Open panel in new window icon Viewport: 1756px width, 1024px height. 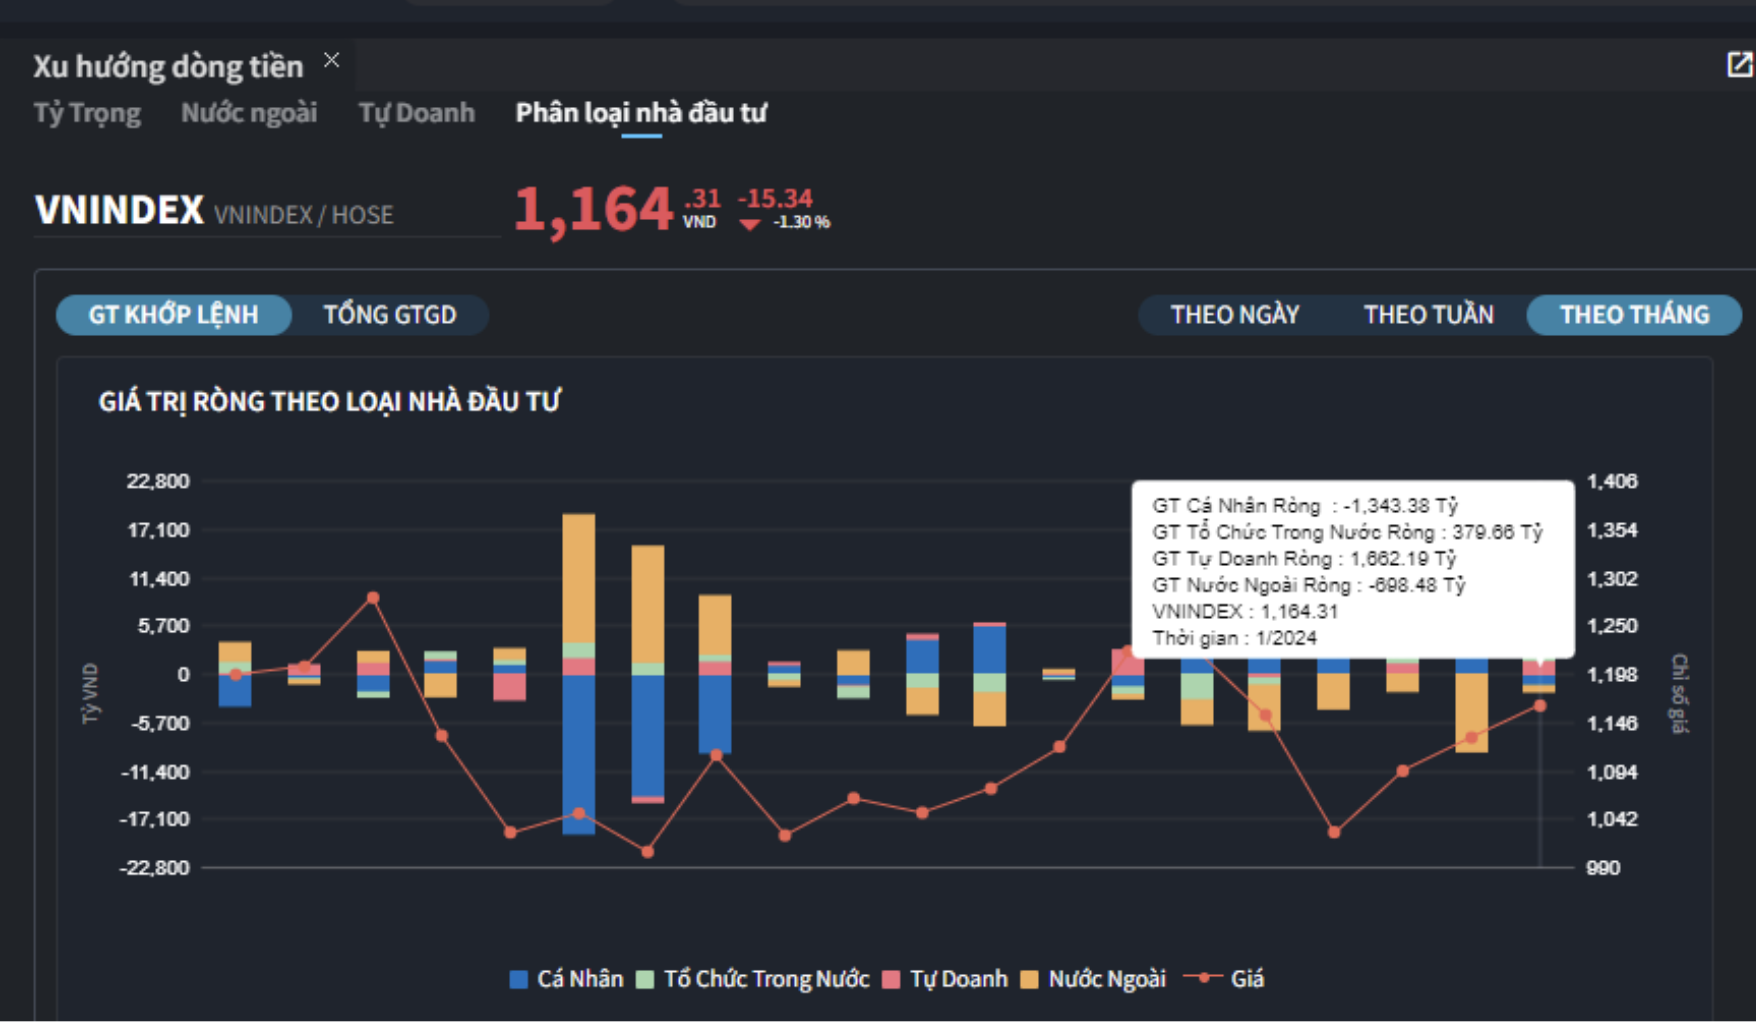click(1738, 65)
